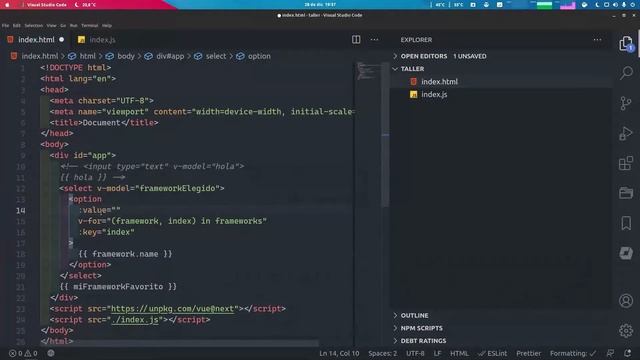This screenshot has width=640, height=360.
Task: Split the editor to the right
Action: click(x=356, y=40)
